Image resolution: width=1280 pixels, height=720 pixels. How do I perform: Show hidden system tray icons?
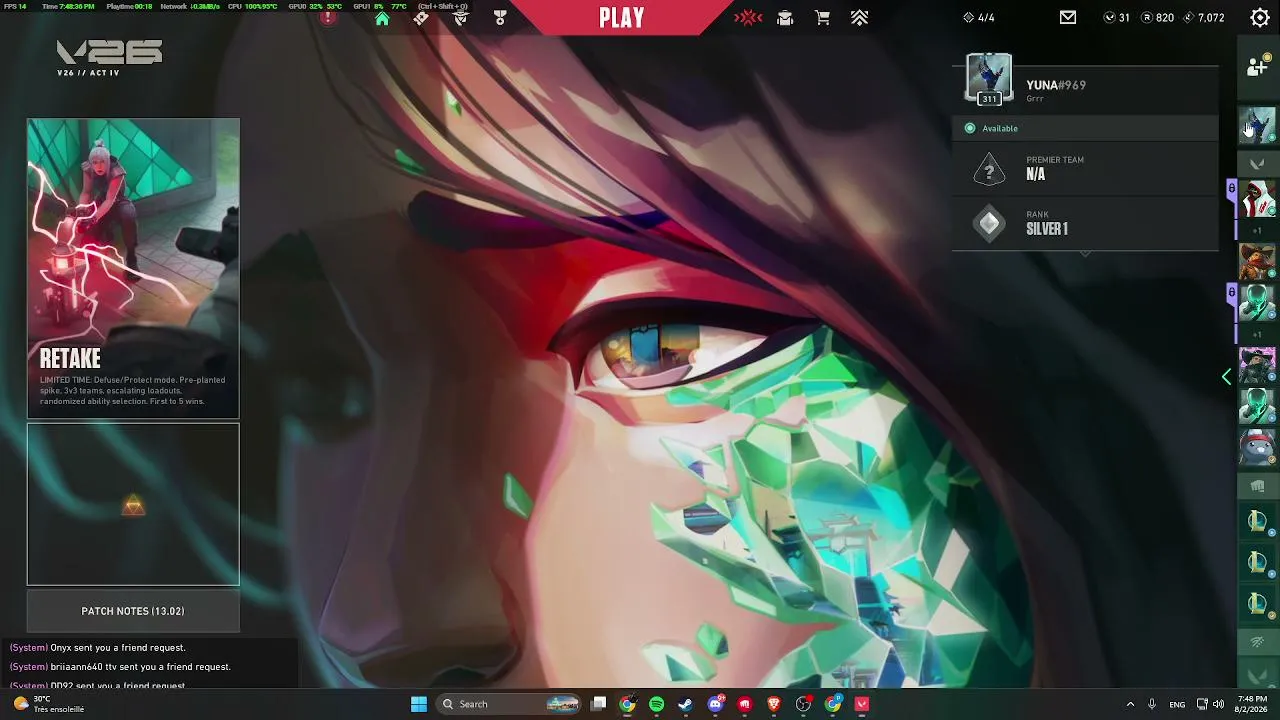(1130, 704)
